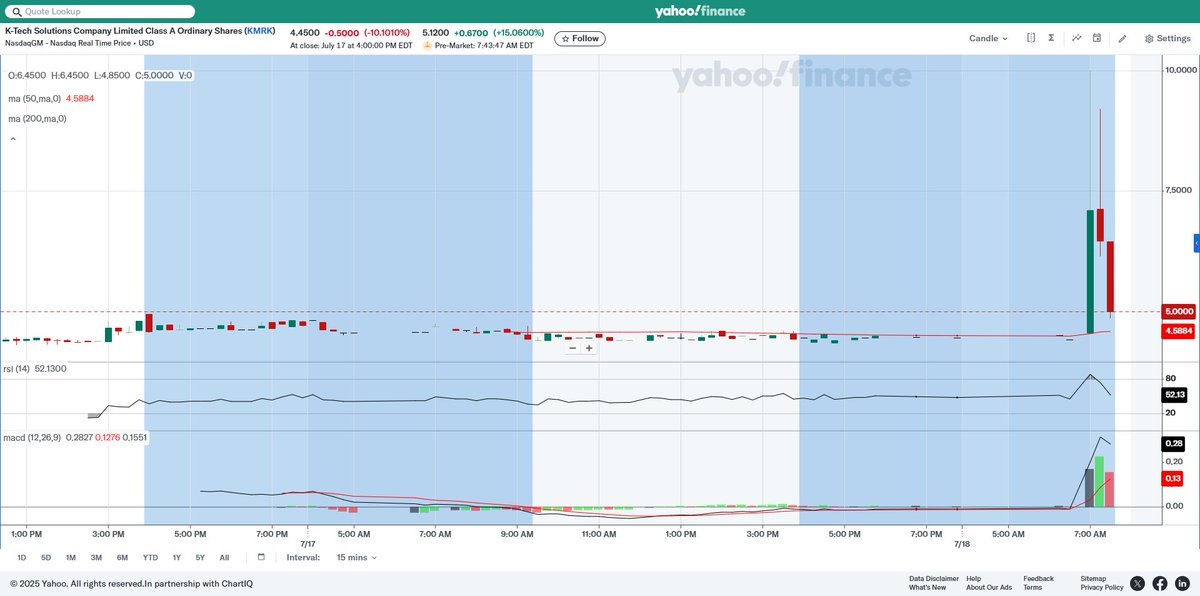Click the 7/18 date marker on axis

[x=962, y=544]
